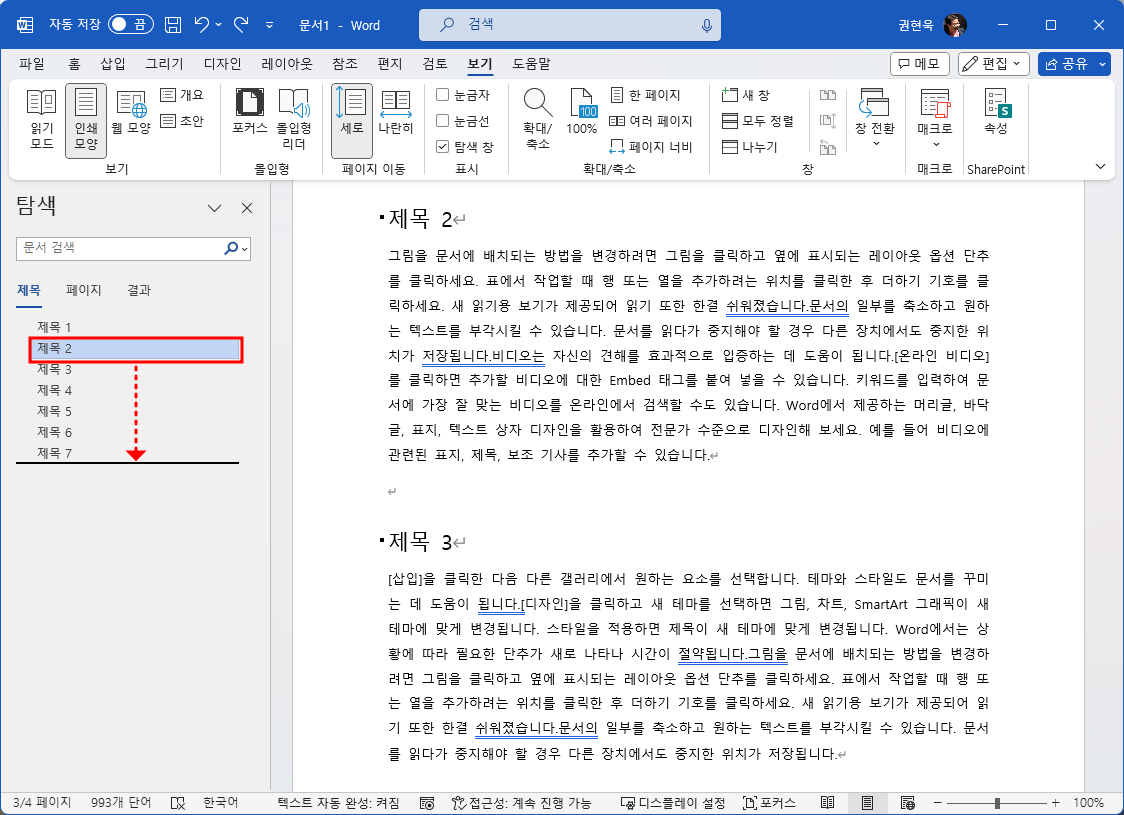Open the 검토 tab
Screen dimensions: 1124x815
[x=434, y=64]
